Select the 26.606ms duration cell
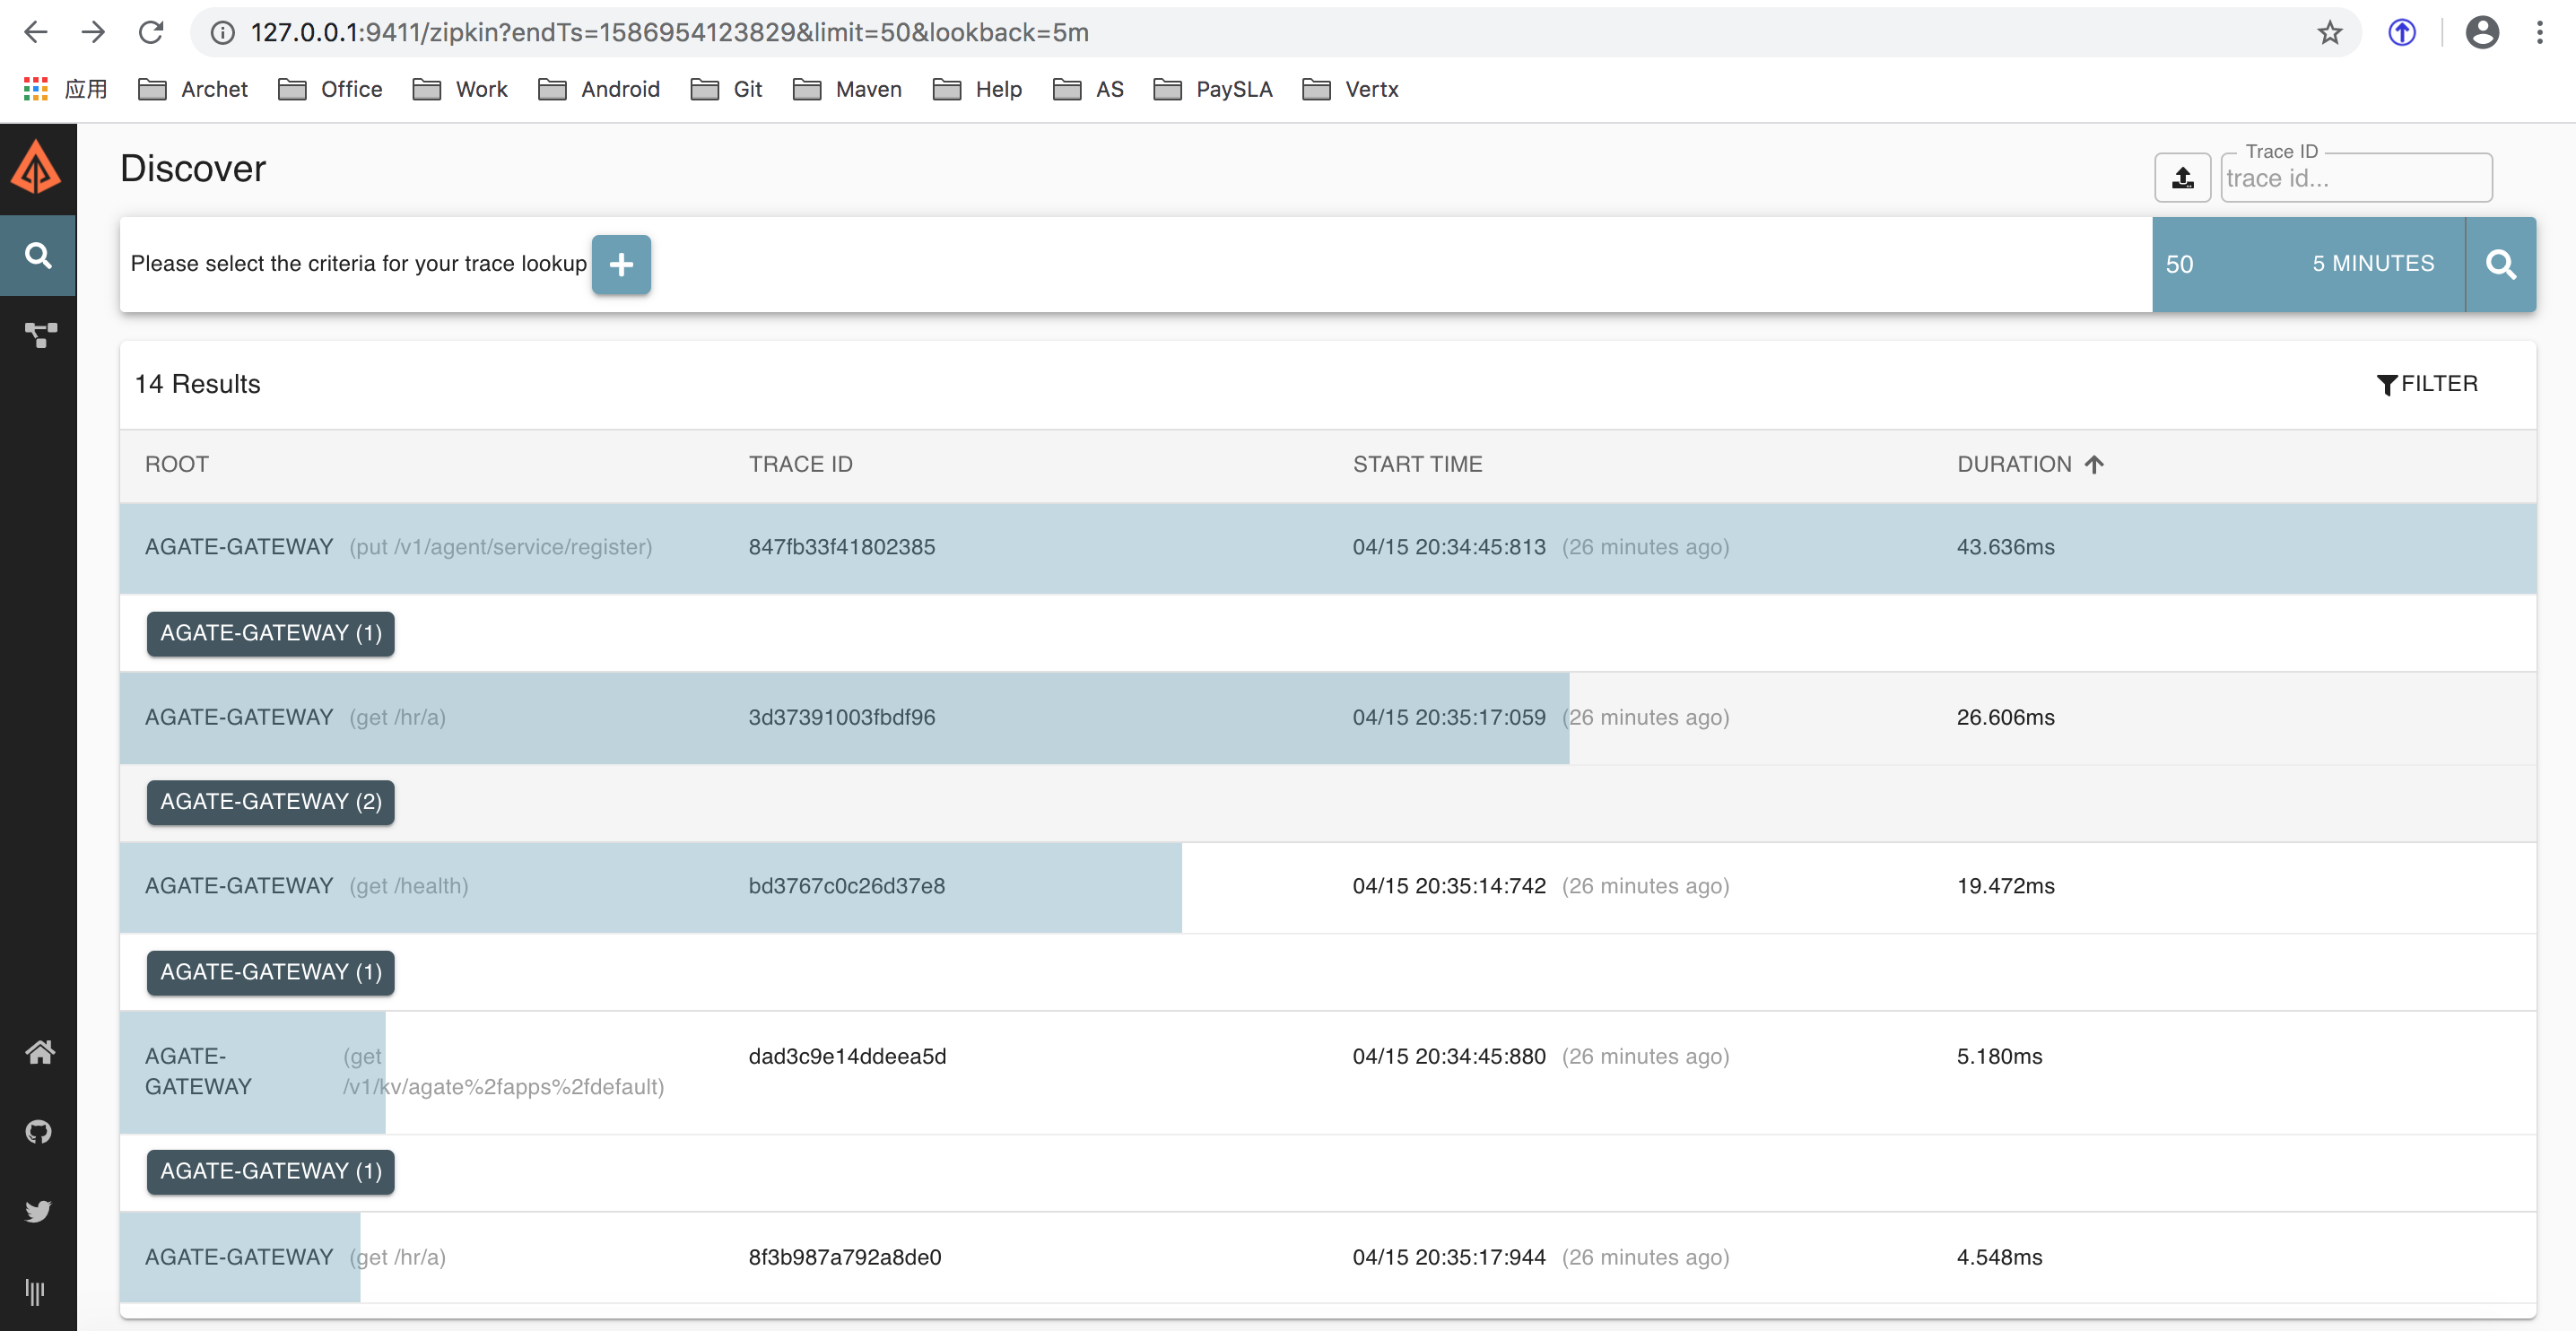The width and height of the screenshot is (2576, 1331). pyautogui.click(x=2006, y=717)
